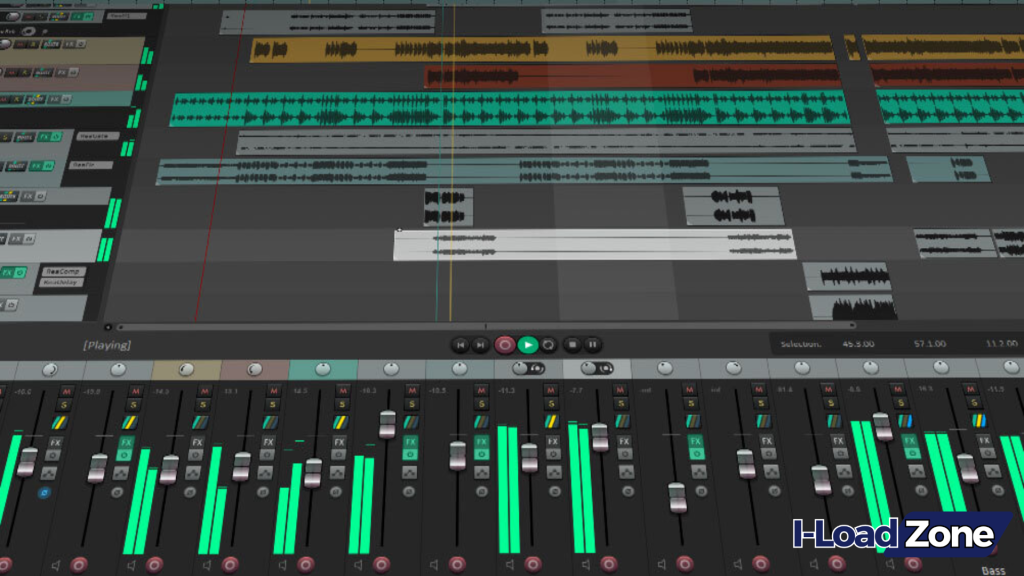Pause playback using the Pause button

(593, 345)
